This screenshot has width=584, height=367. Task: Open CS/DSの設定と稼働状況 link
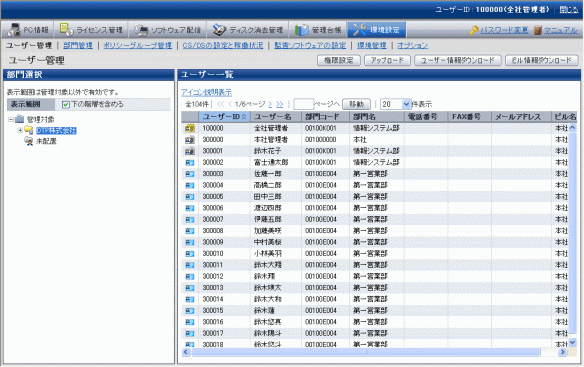pos(223,45)
